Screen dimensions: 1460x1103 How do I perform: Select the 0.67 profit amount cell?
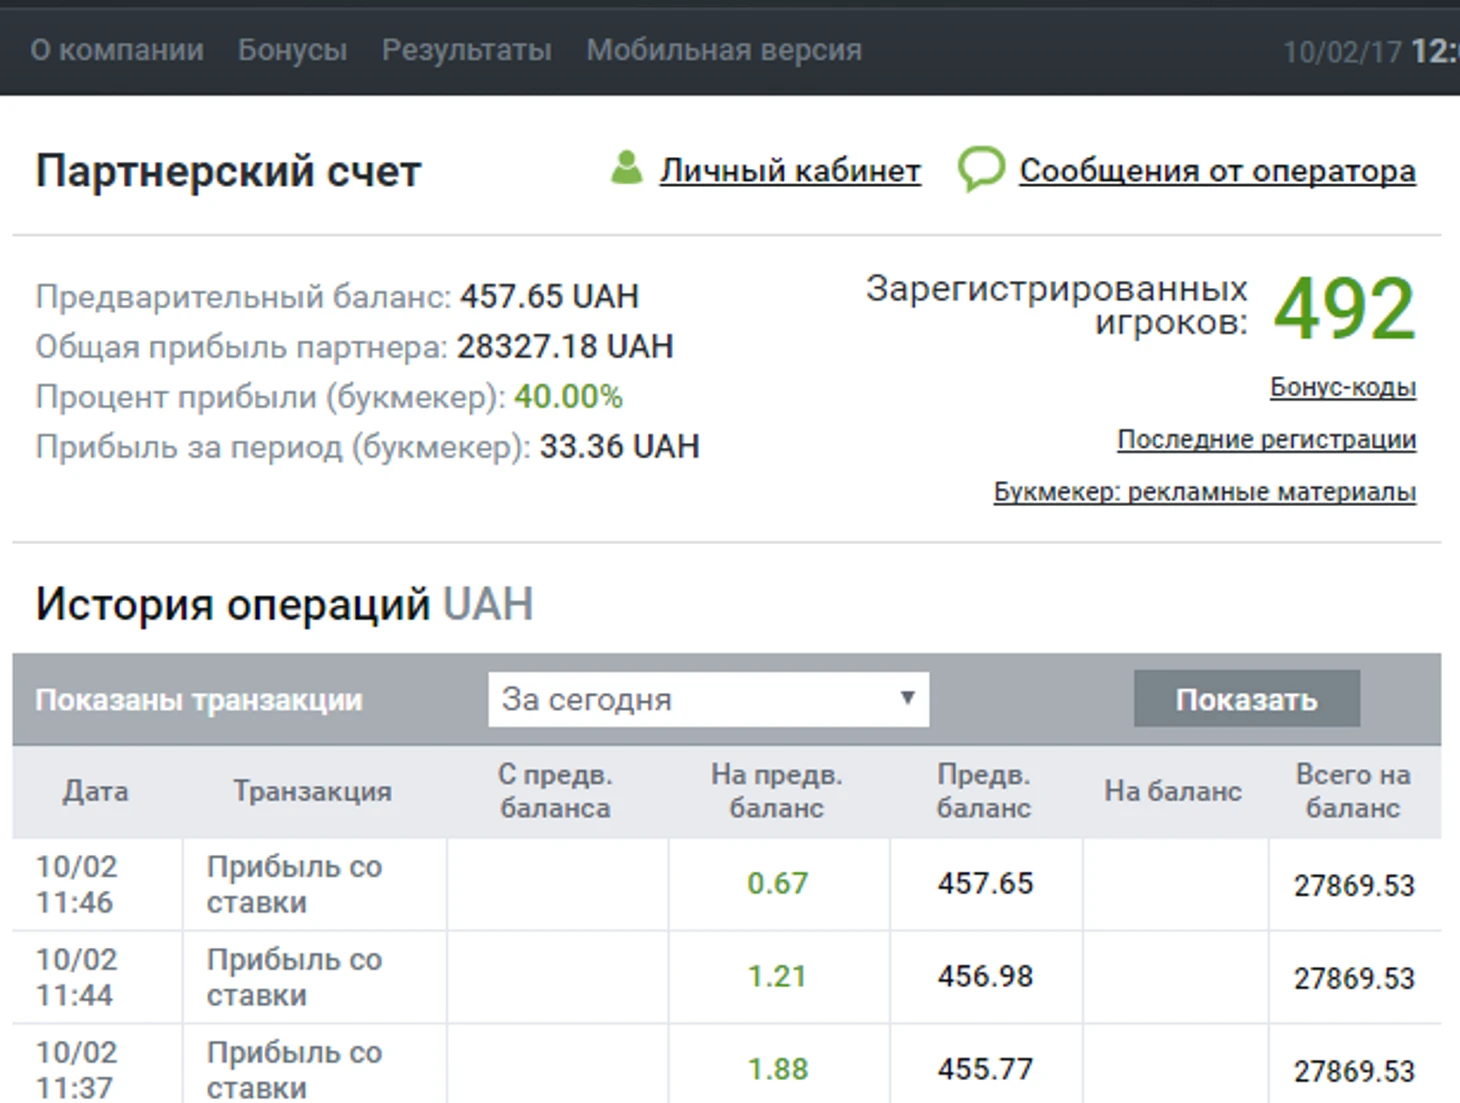coord(777,884)
